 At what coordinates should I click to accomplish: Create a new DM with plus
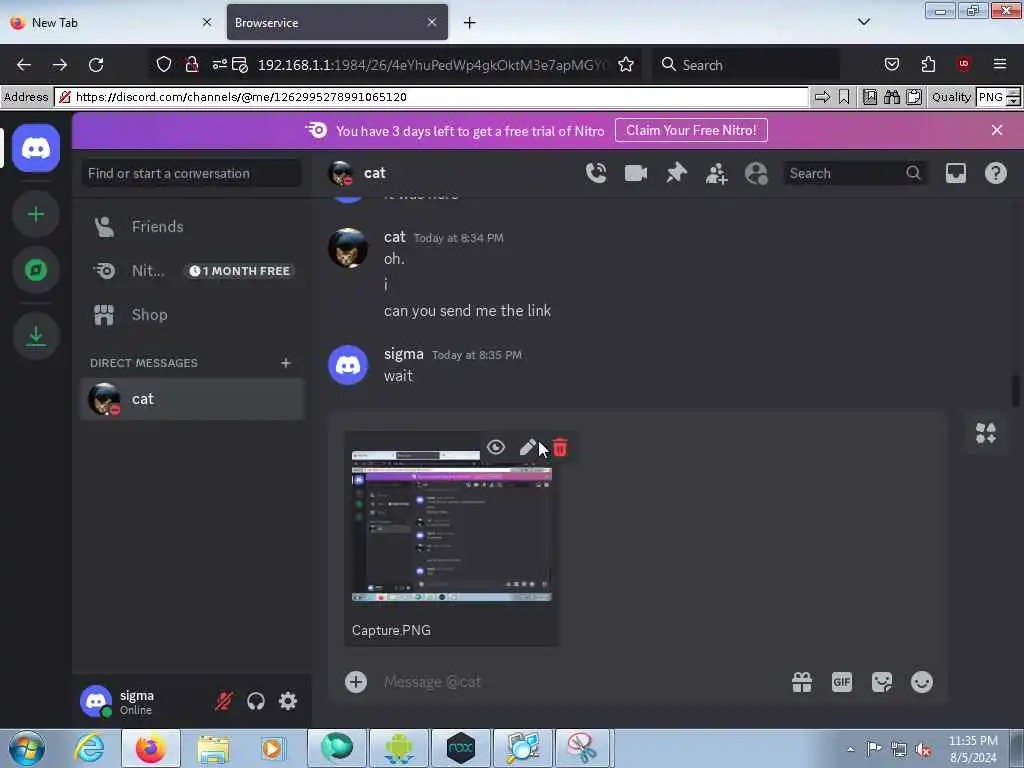point(285,362)
